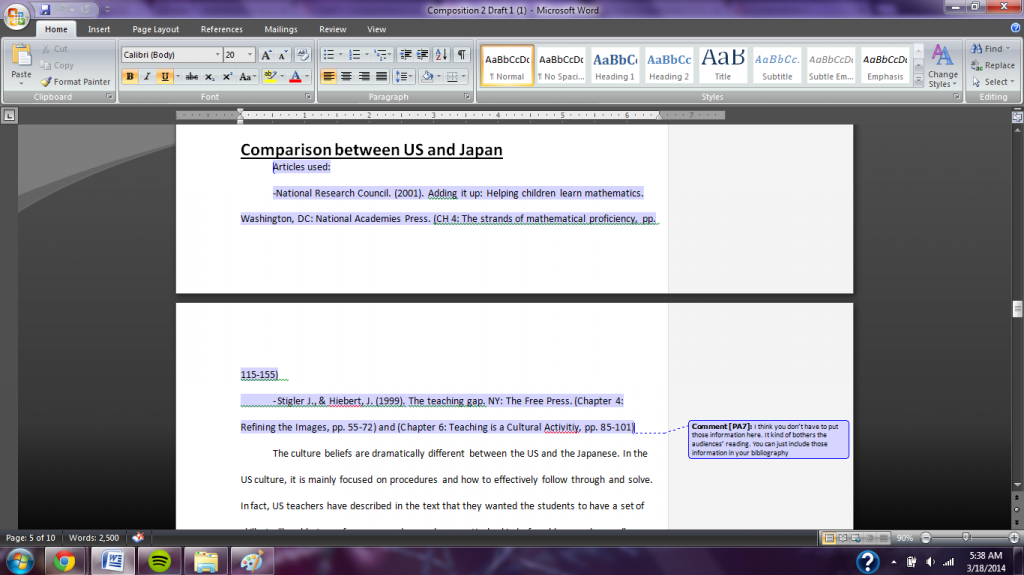This screenshot has height=575, width=1024.
Task: Click the zoom slider in status bar
Action: (x=964, y=538)
